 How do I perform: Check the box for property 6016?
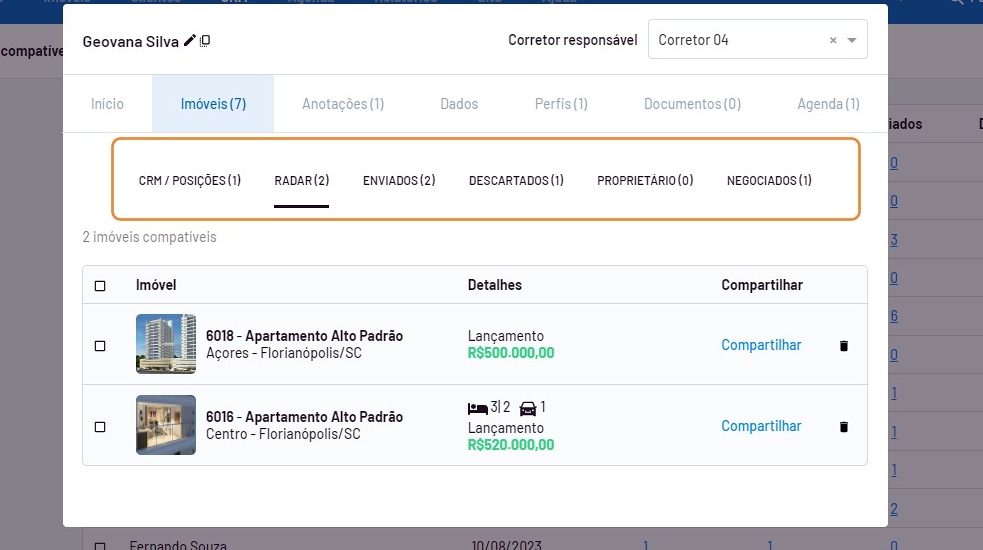100,427
